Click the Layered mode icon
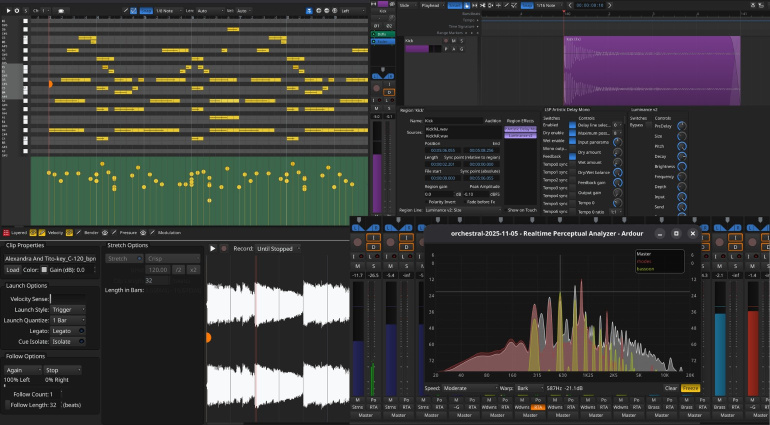The width and height of the screenshot is (770, 425). pyautogui.click(x=6, y=232)
